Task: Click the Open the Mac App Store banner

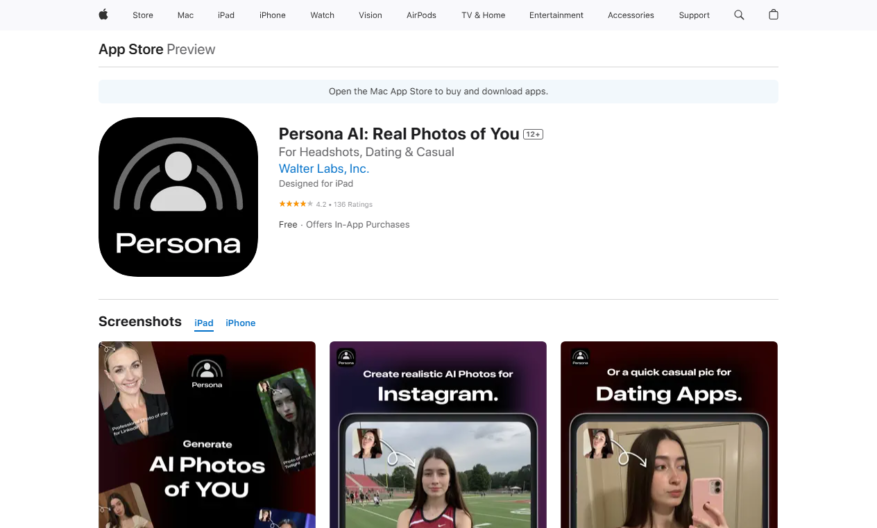Action: click(438, 91)
